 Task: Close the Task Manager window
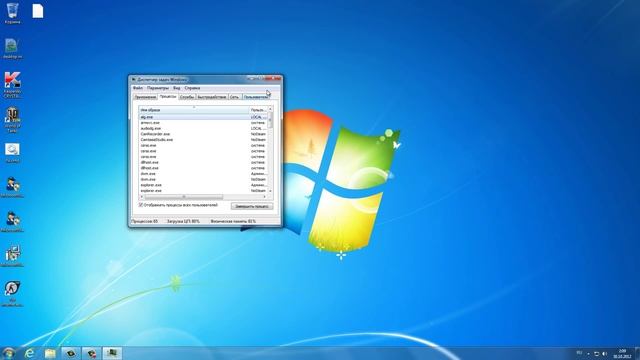[x=273, y=78]
